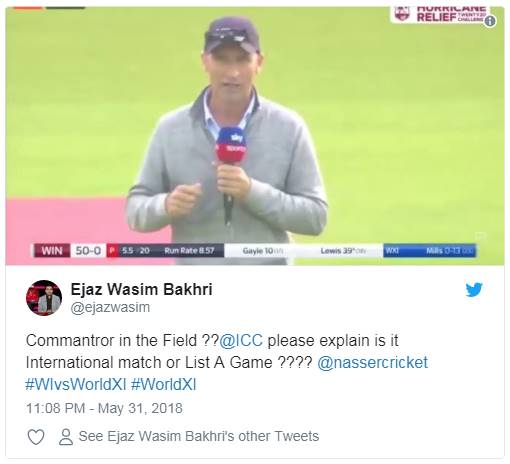Image resolution: width=510 pixels, height=464 pixels.
Task: Open the #WIvsWorldXI hashtag
Action: pos(76,384)
